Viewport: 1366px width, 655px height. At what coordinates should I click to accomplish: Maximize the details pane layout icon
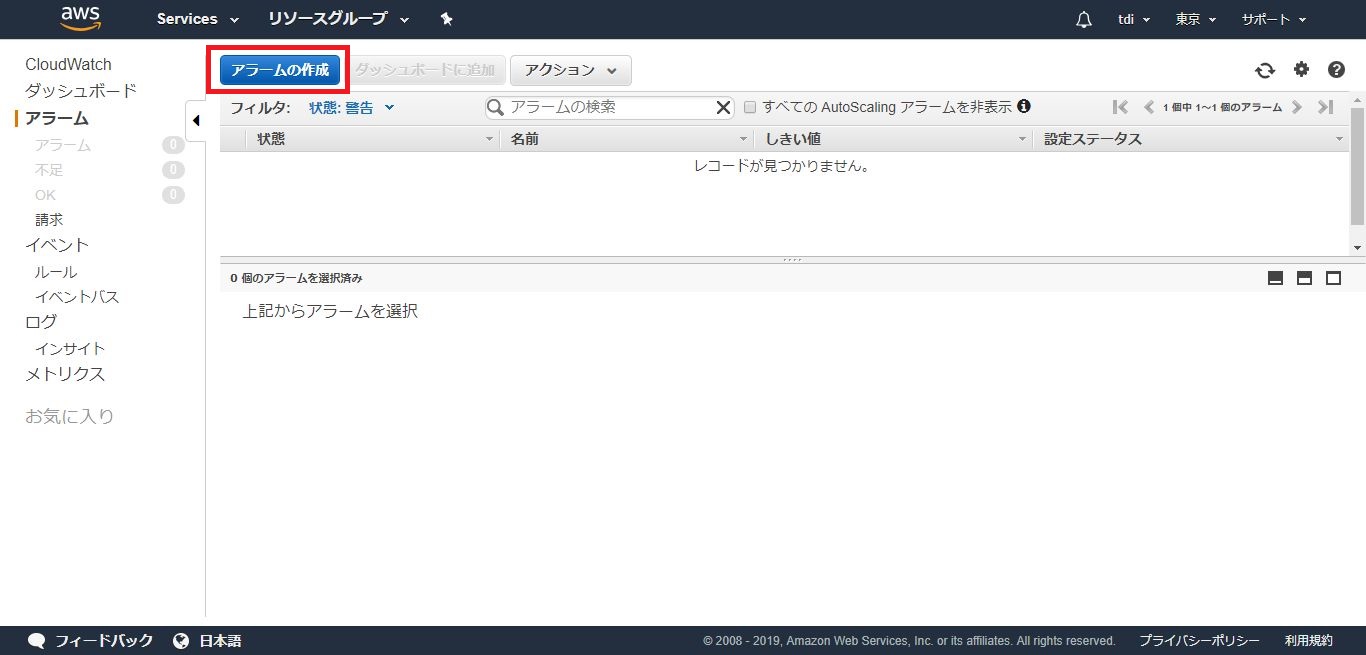tap(1333, 278)
